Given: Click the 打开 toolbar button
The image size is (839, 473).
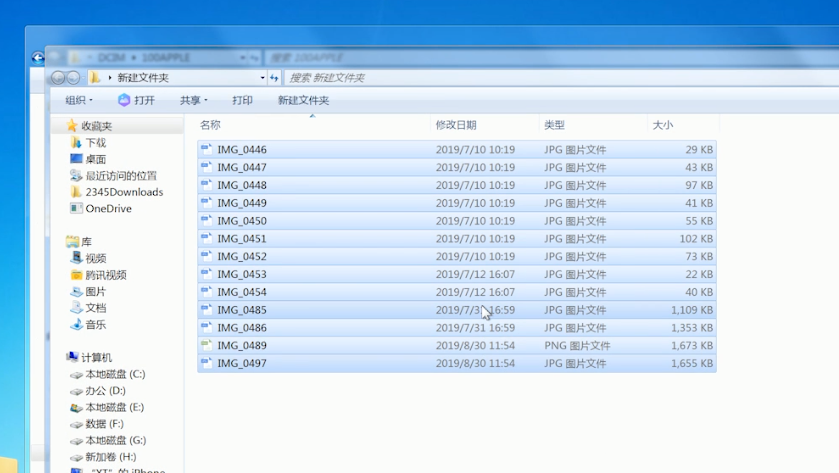Looking at the screenshot, I should tap(136, 100).
